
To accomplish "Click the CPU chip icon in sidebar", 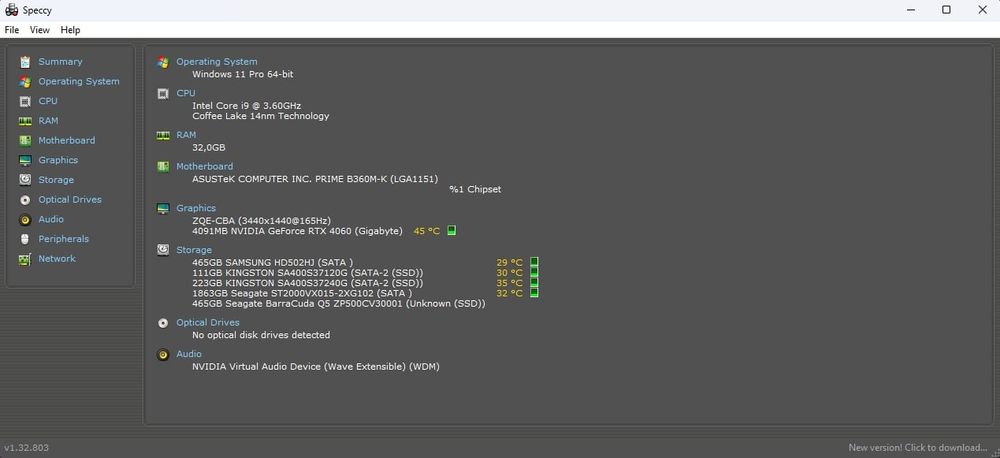I will (x=25, y=101).
